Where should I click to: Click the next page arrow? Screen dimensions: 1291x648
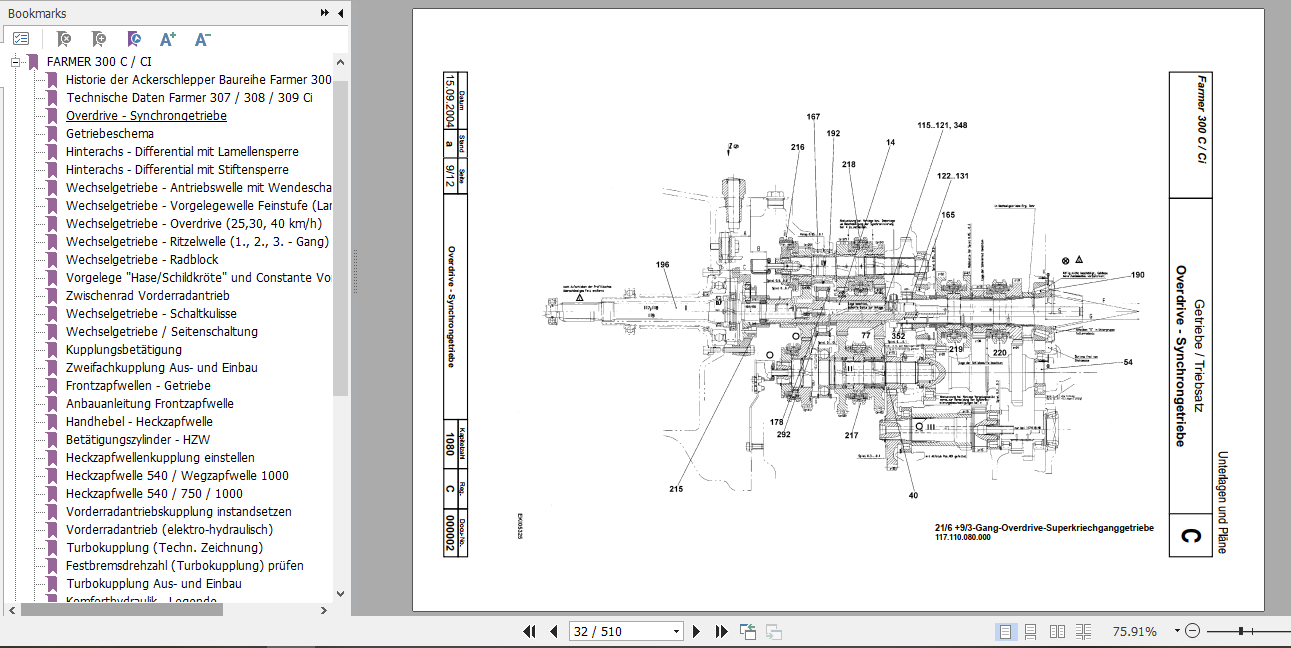[697, 631]
